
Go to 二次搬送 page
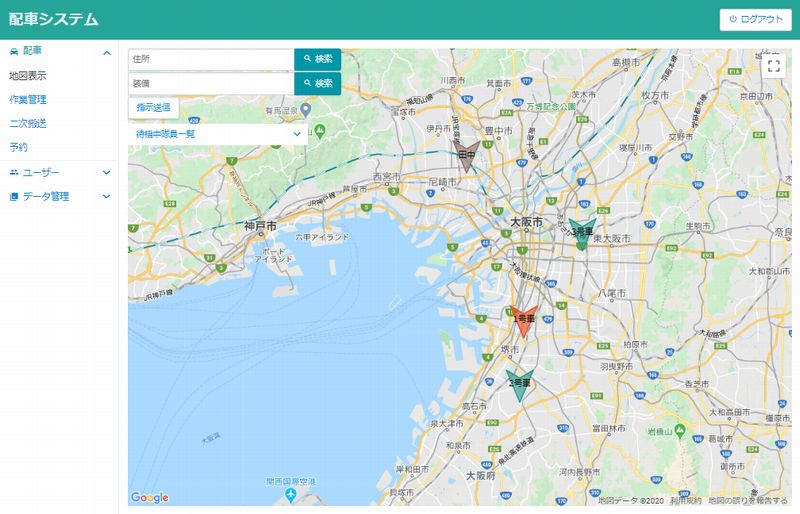click(x=28, y=124)
